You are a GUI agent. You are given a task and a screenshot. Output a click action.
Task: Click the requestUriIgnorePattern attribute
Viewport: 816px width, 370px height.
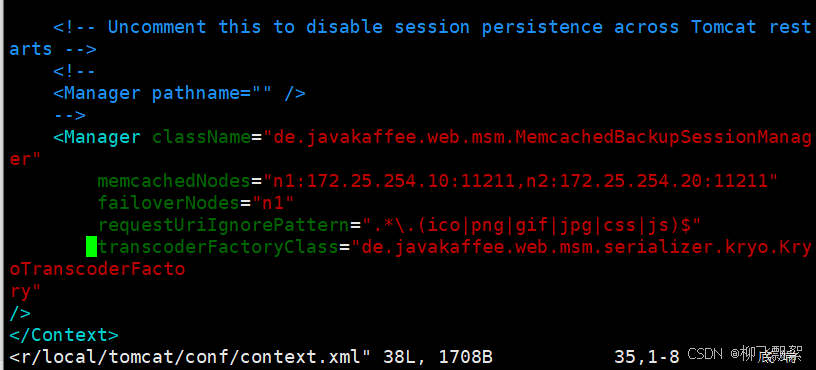point(224,225)
